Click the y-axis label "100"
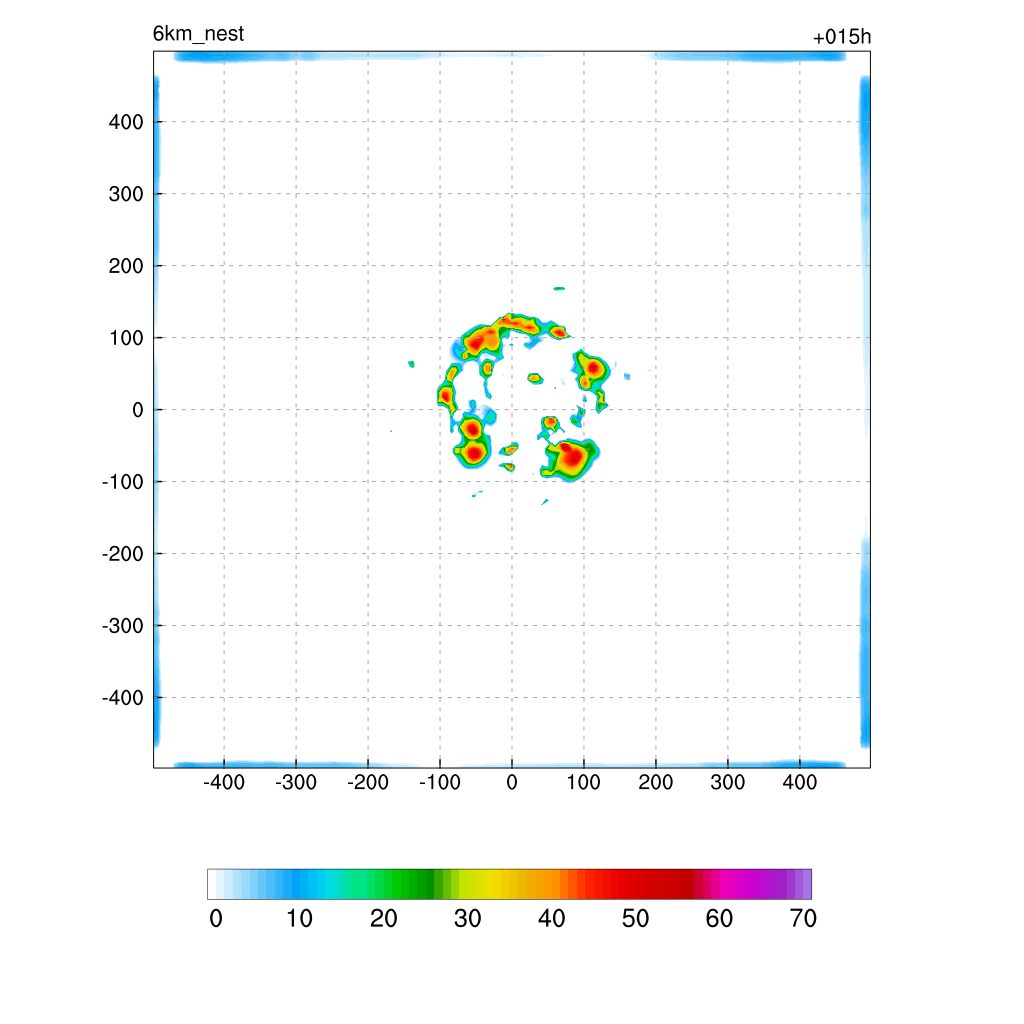 tap(126, 338)
